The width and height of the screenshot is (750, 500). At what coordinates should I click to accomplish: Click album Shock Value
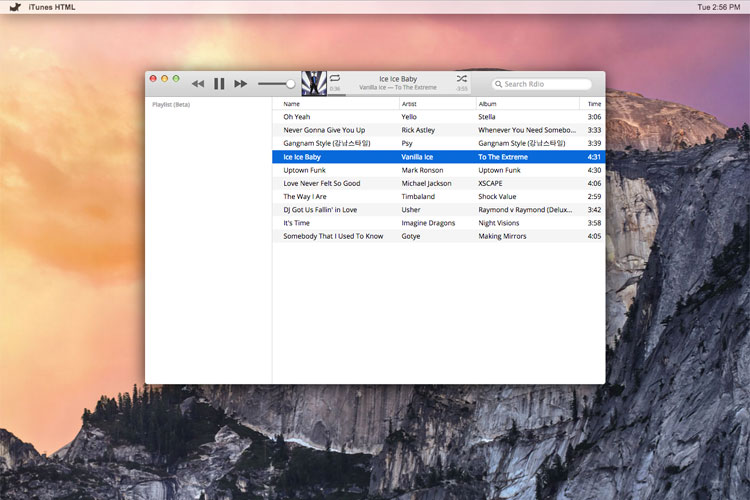click(x=497, y=197)
